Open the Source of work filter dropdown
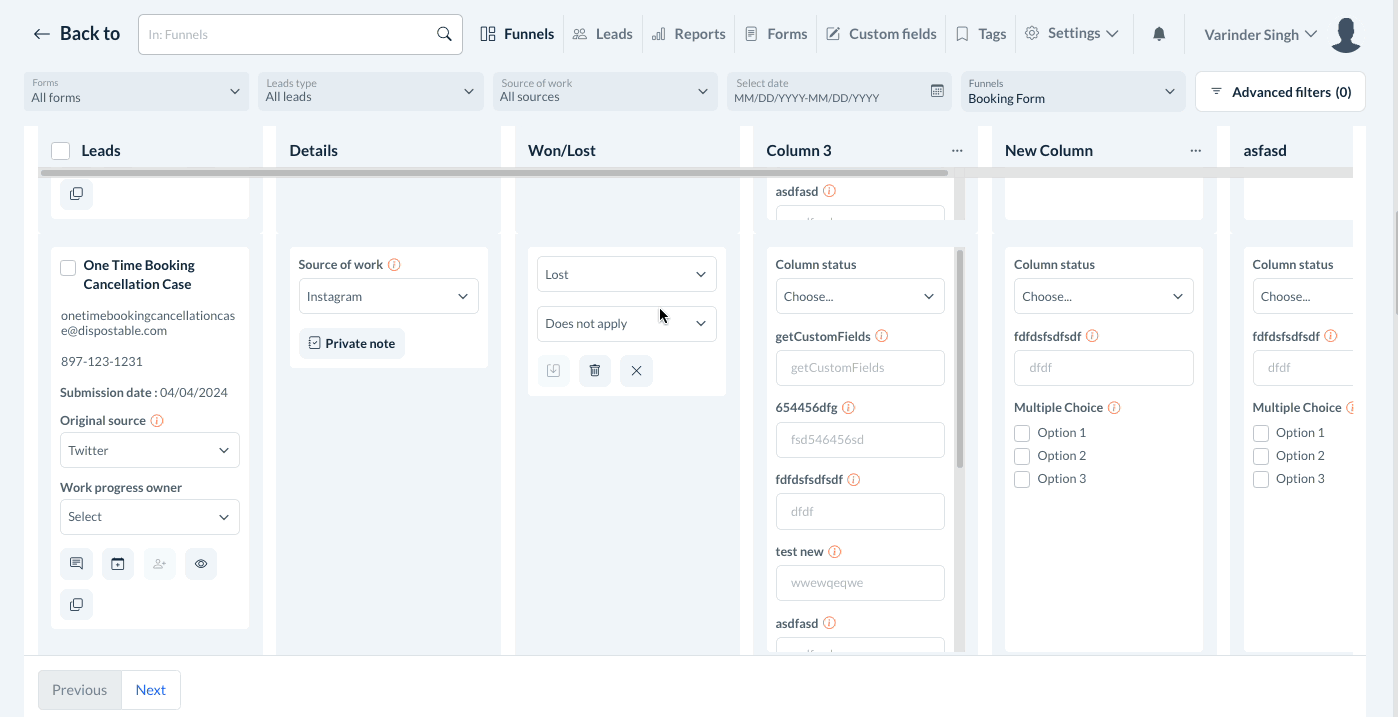This screenshot has width=1398, height=717. (x=604, y=91)
